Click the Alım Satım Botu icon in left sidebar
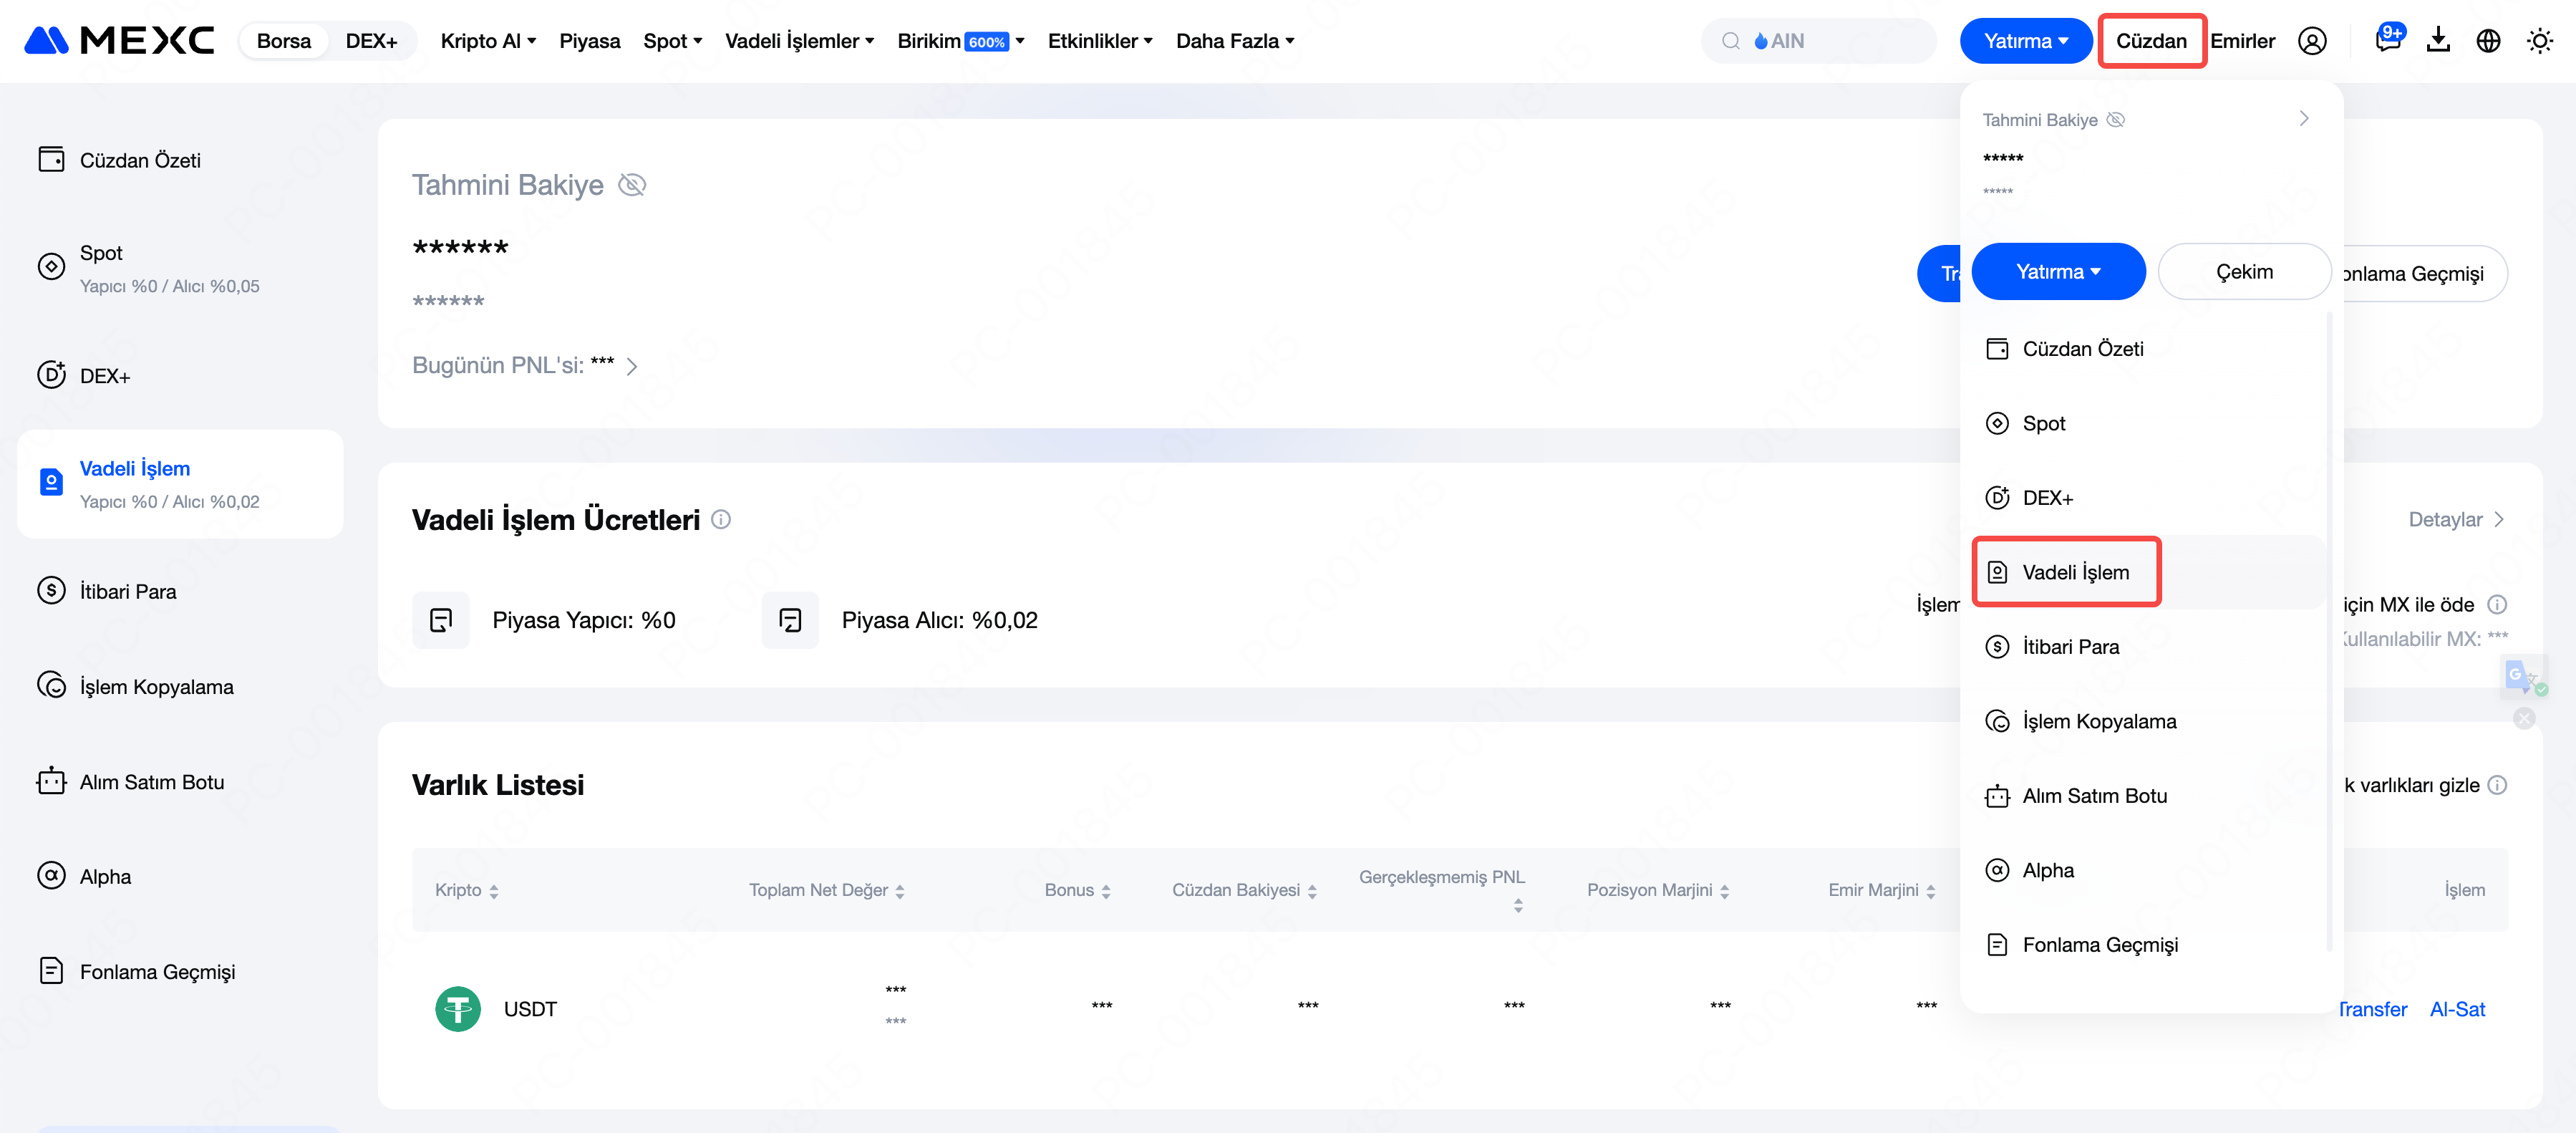Viewport: 2576px width, 1133px height. tap(51, 781)
